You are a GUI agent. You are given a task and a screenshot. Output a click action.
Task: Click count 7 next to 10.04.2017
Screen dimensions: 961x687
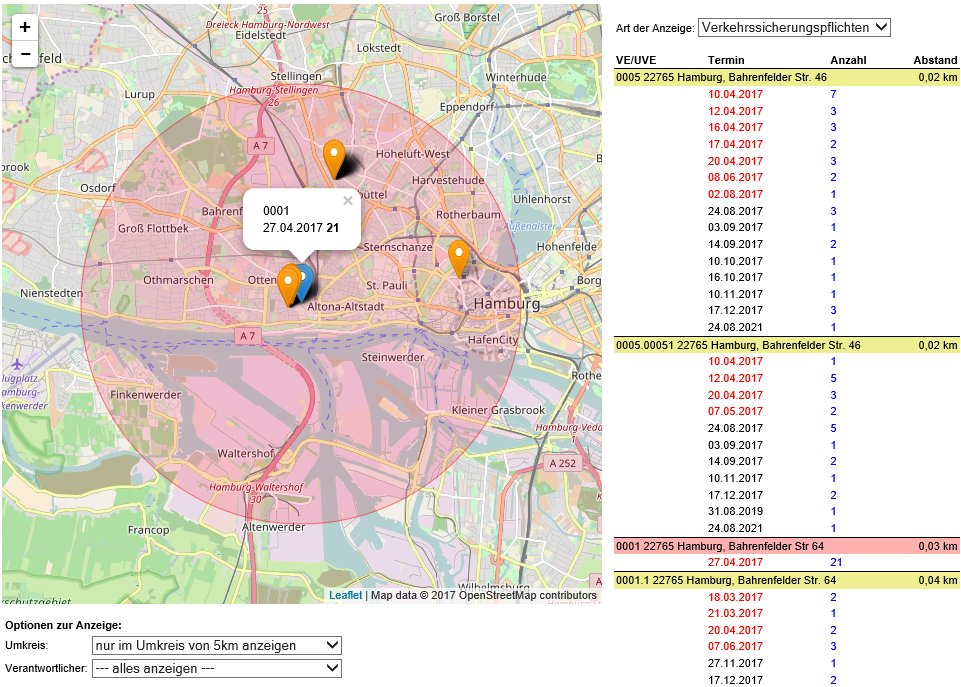tap(834, 94)
